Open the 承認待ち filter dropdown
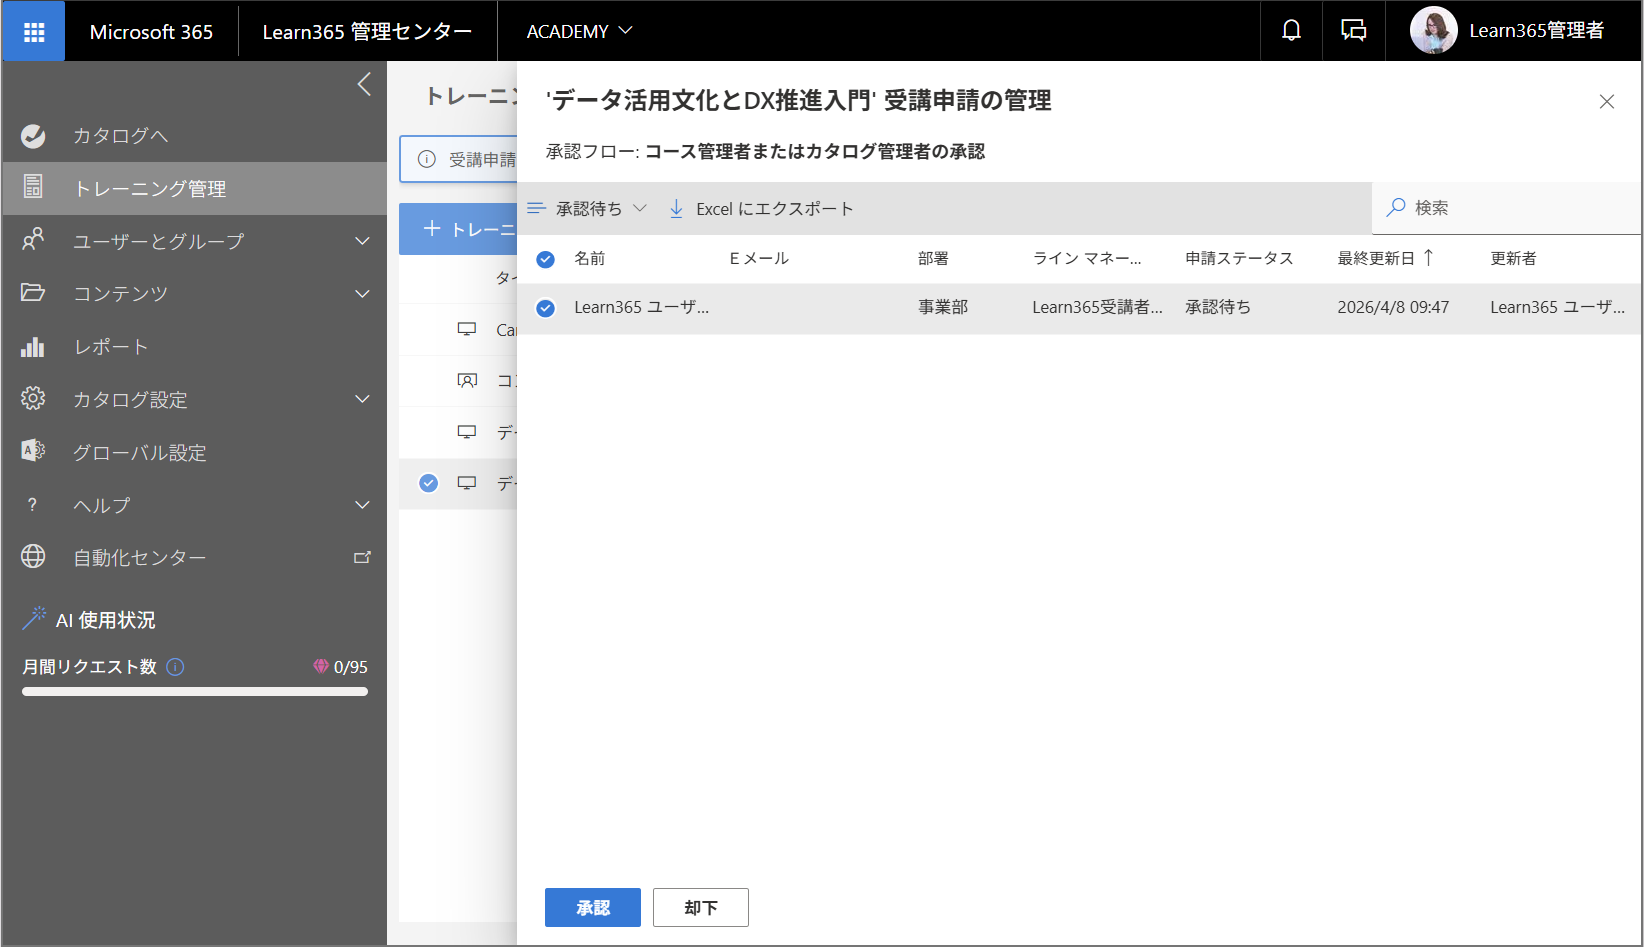This screenshot has width=1644, height=947. (587, 208)
